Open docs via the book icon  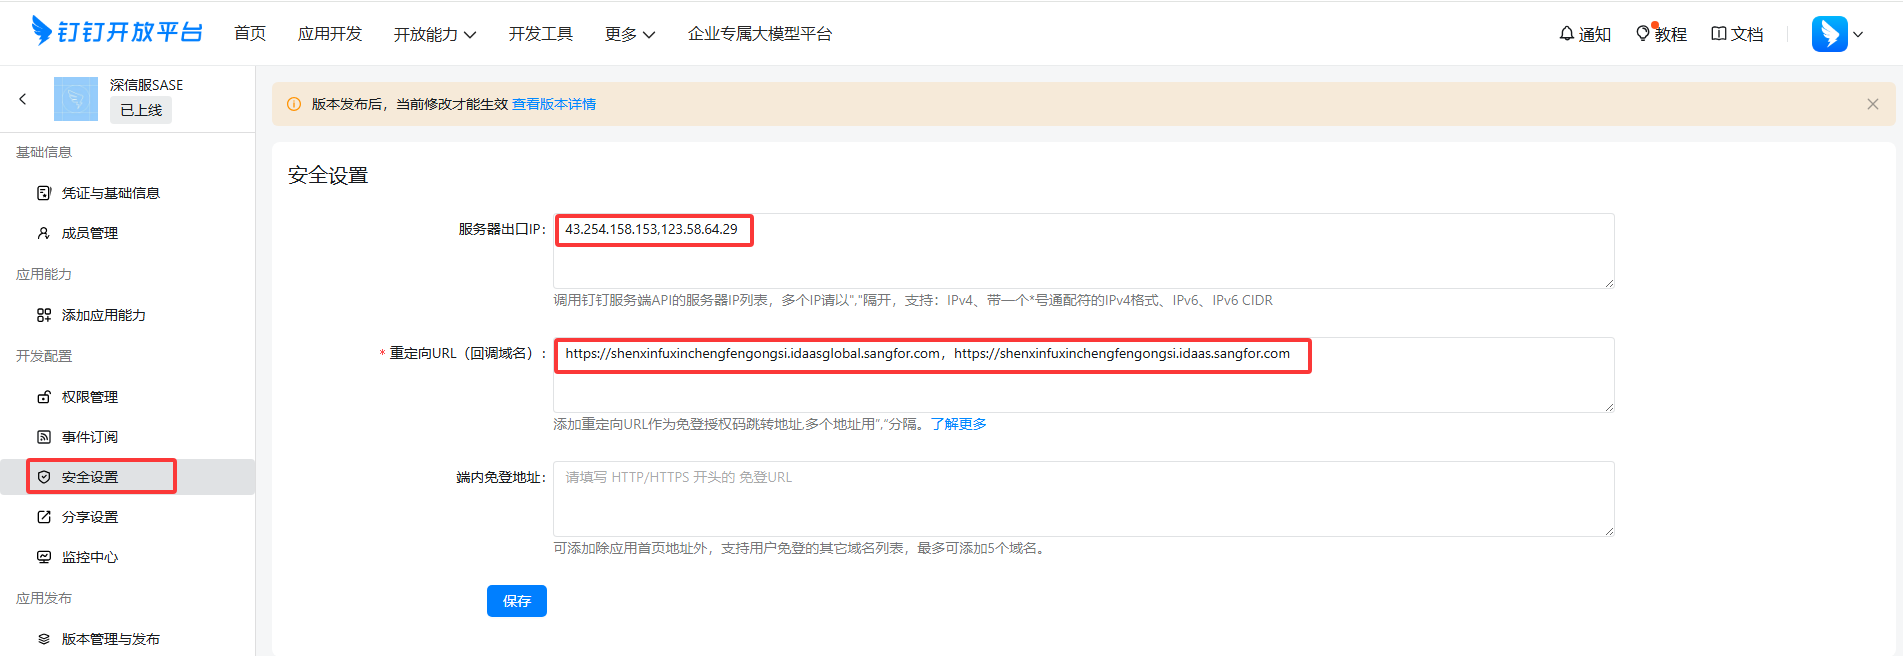1719,34
